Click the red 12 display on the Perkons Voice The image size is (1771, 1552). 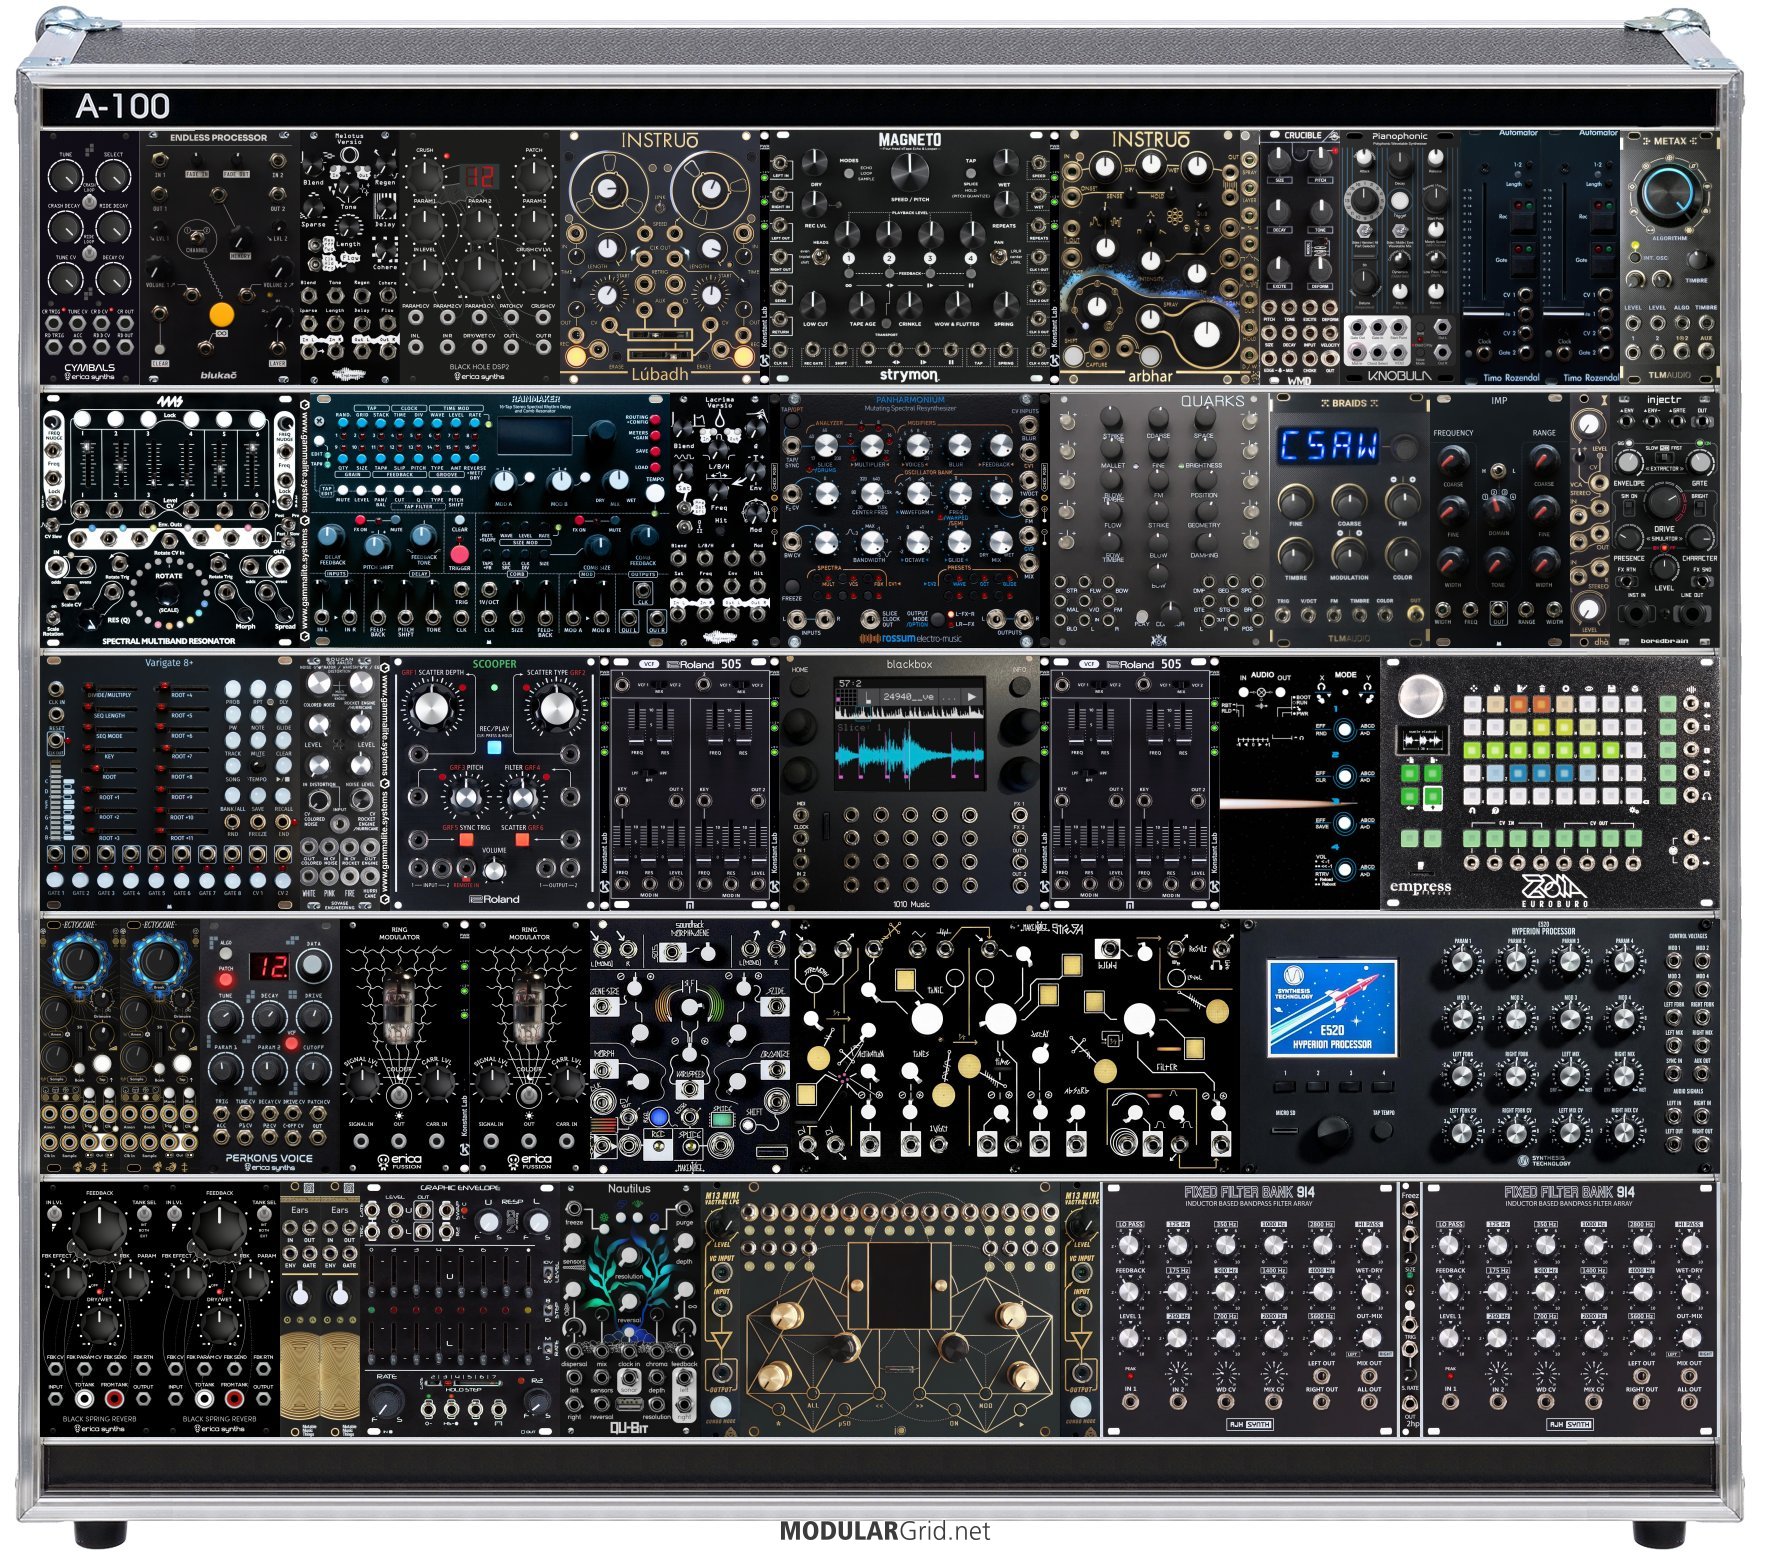pos(270,966)
